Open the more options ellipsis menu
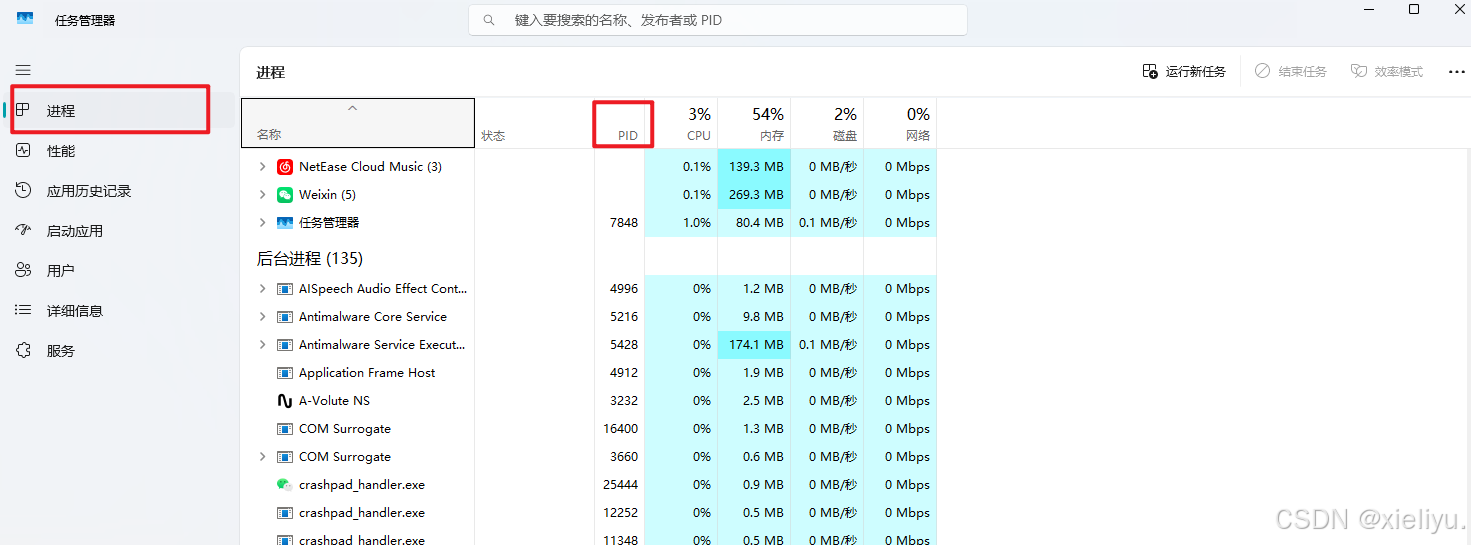Screen dimensions: 1471x545 [1456, 72]
